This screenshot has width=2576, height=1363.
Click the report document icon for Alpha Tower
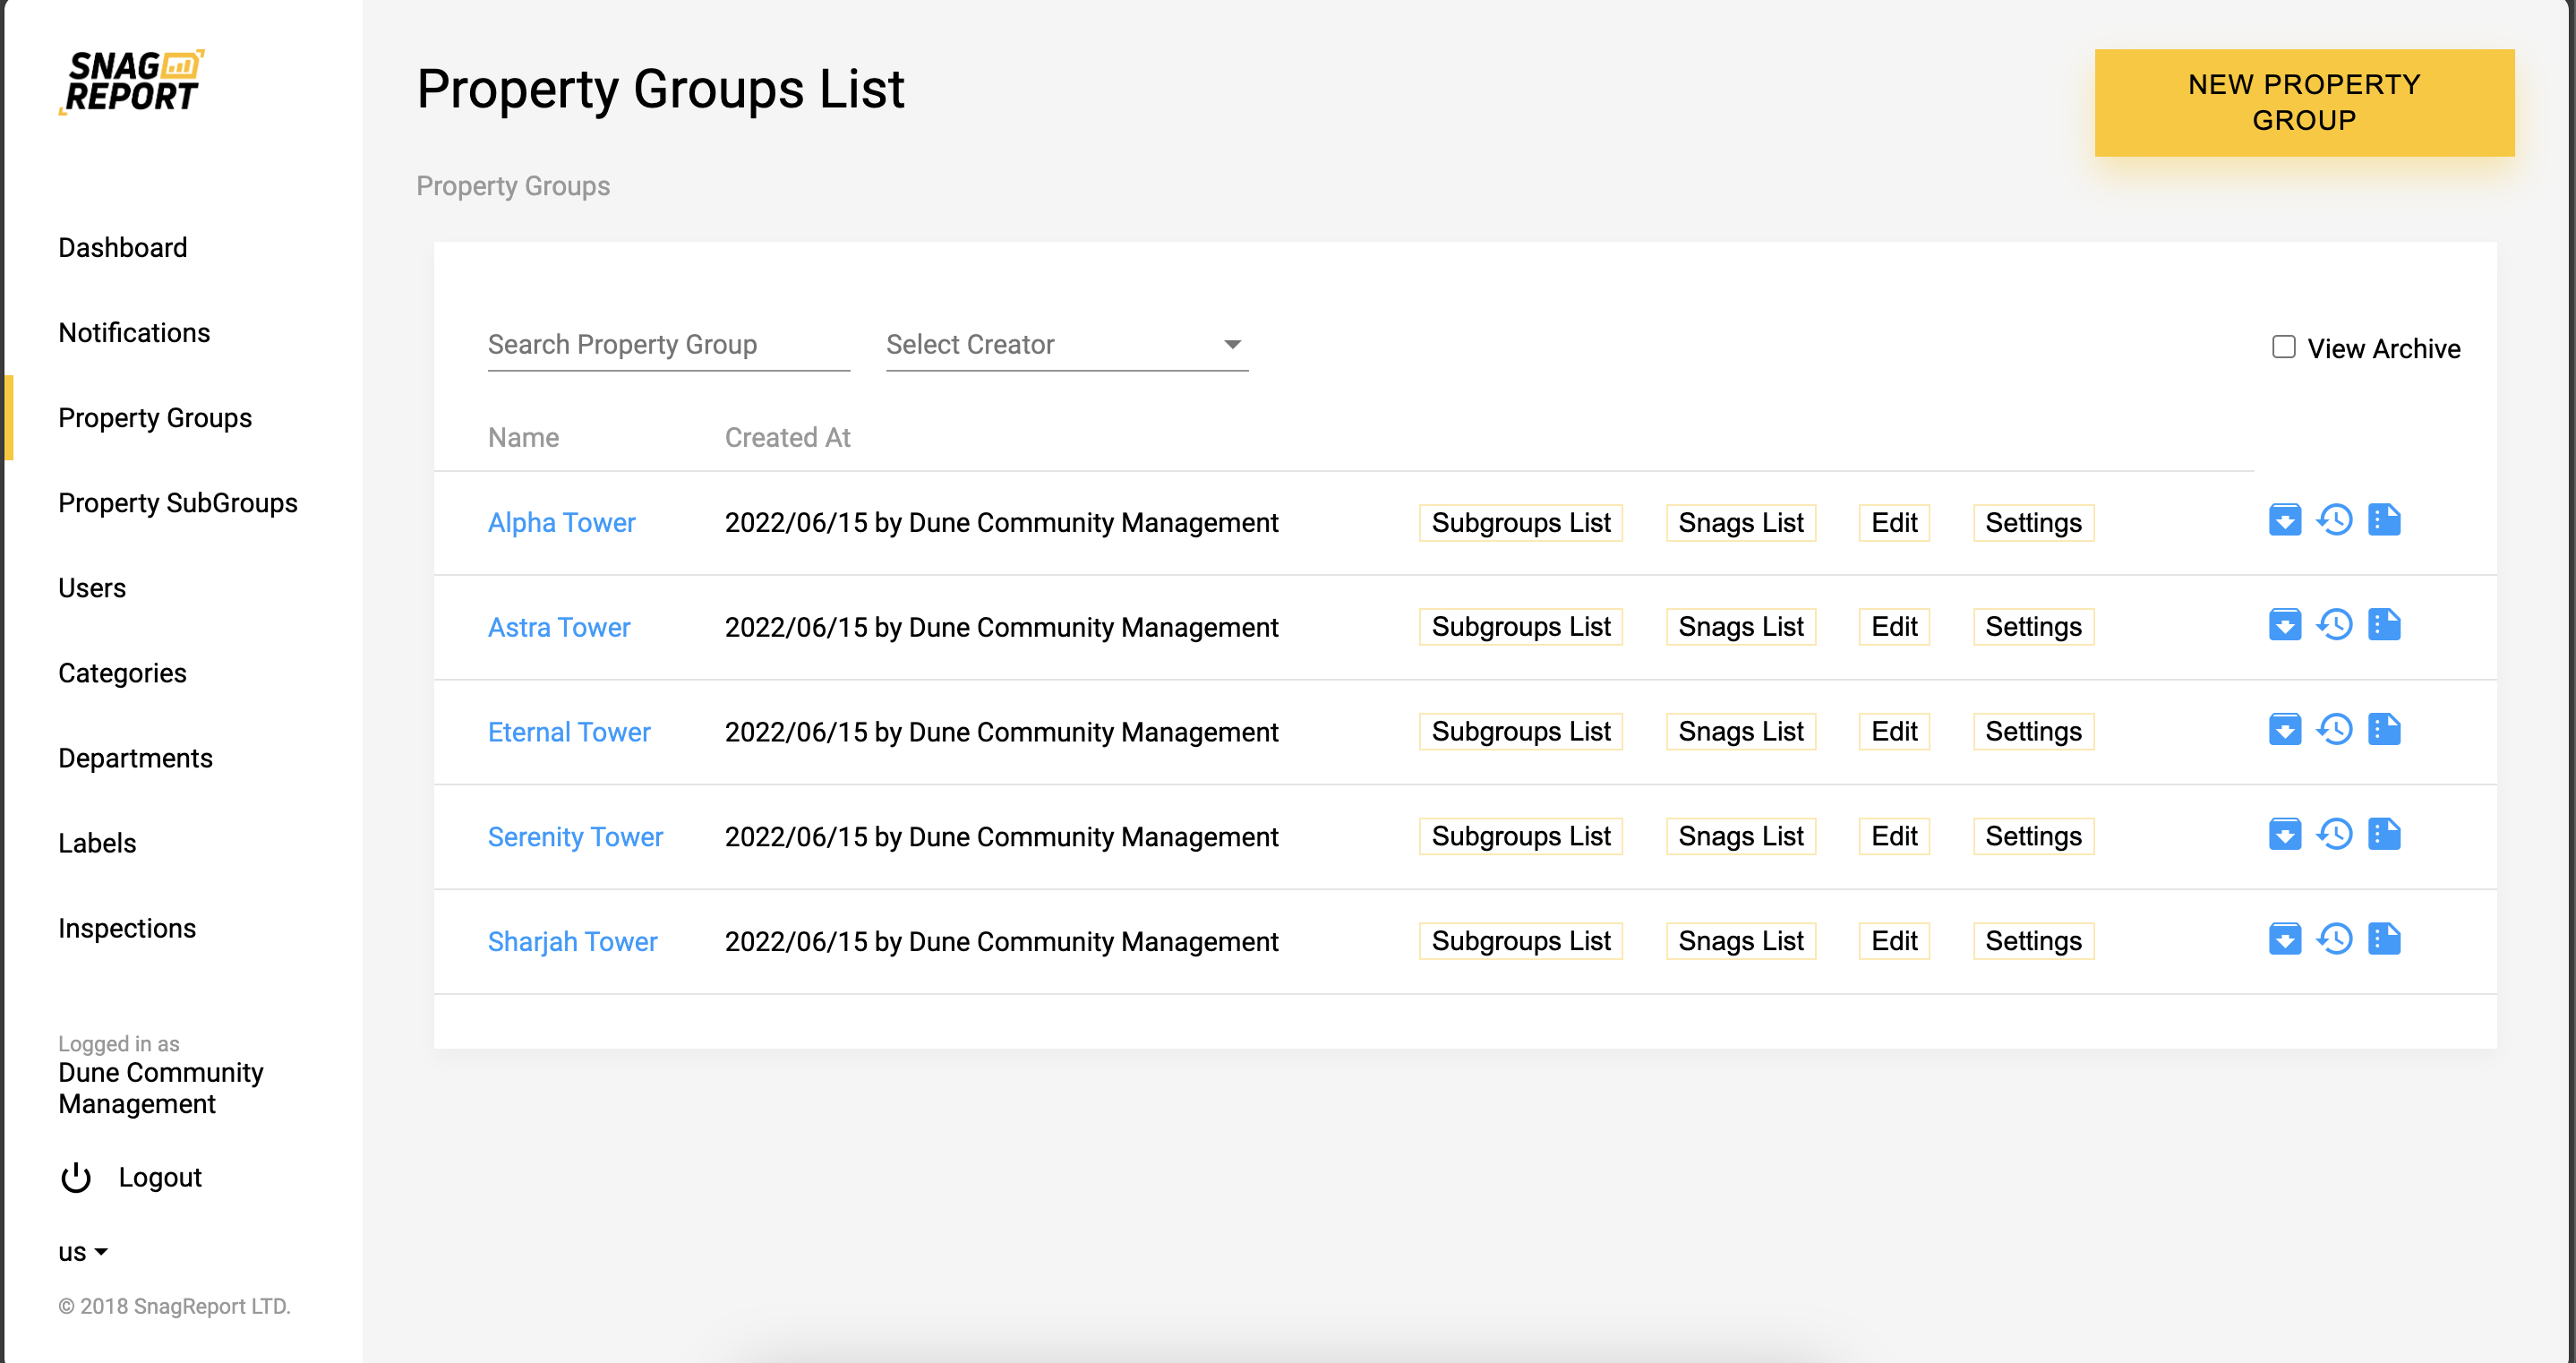click(x=2384, y=521)
